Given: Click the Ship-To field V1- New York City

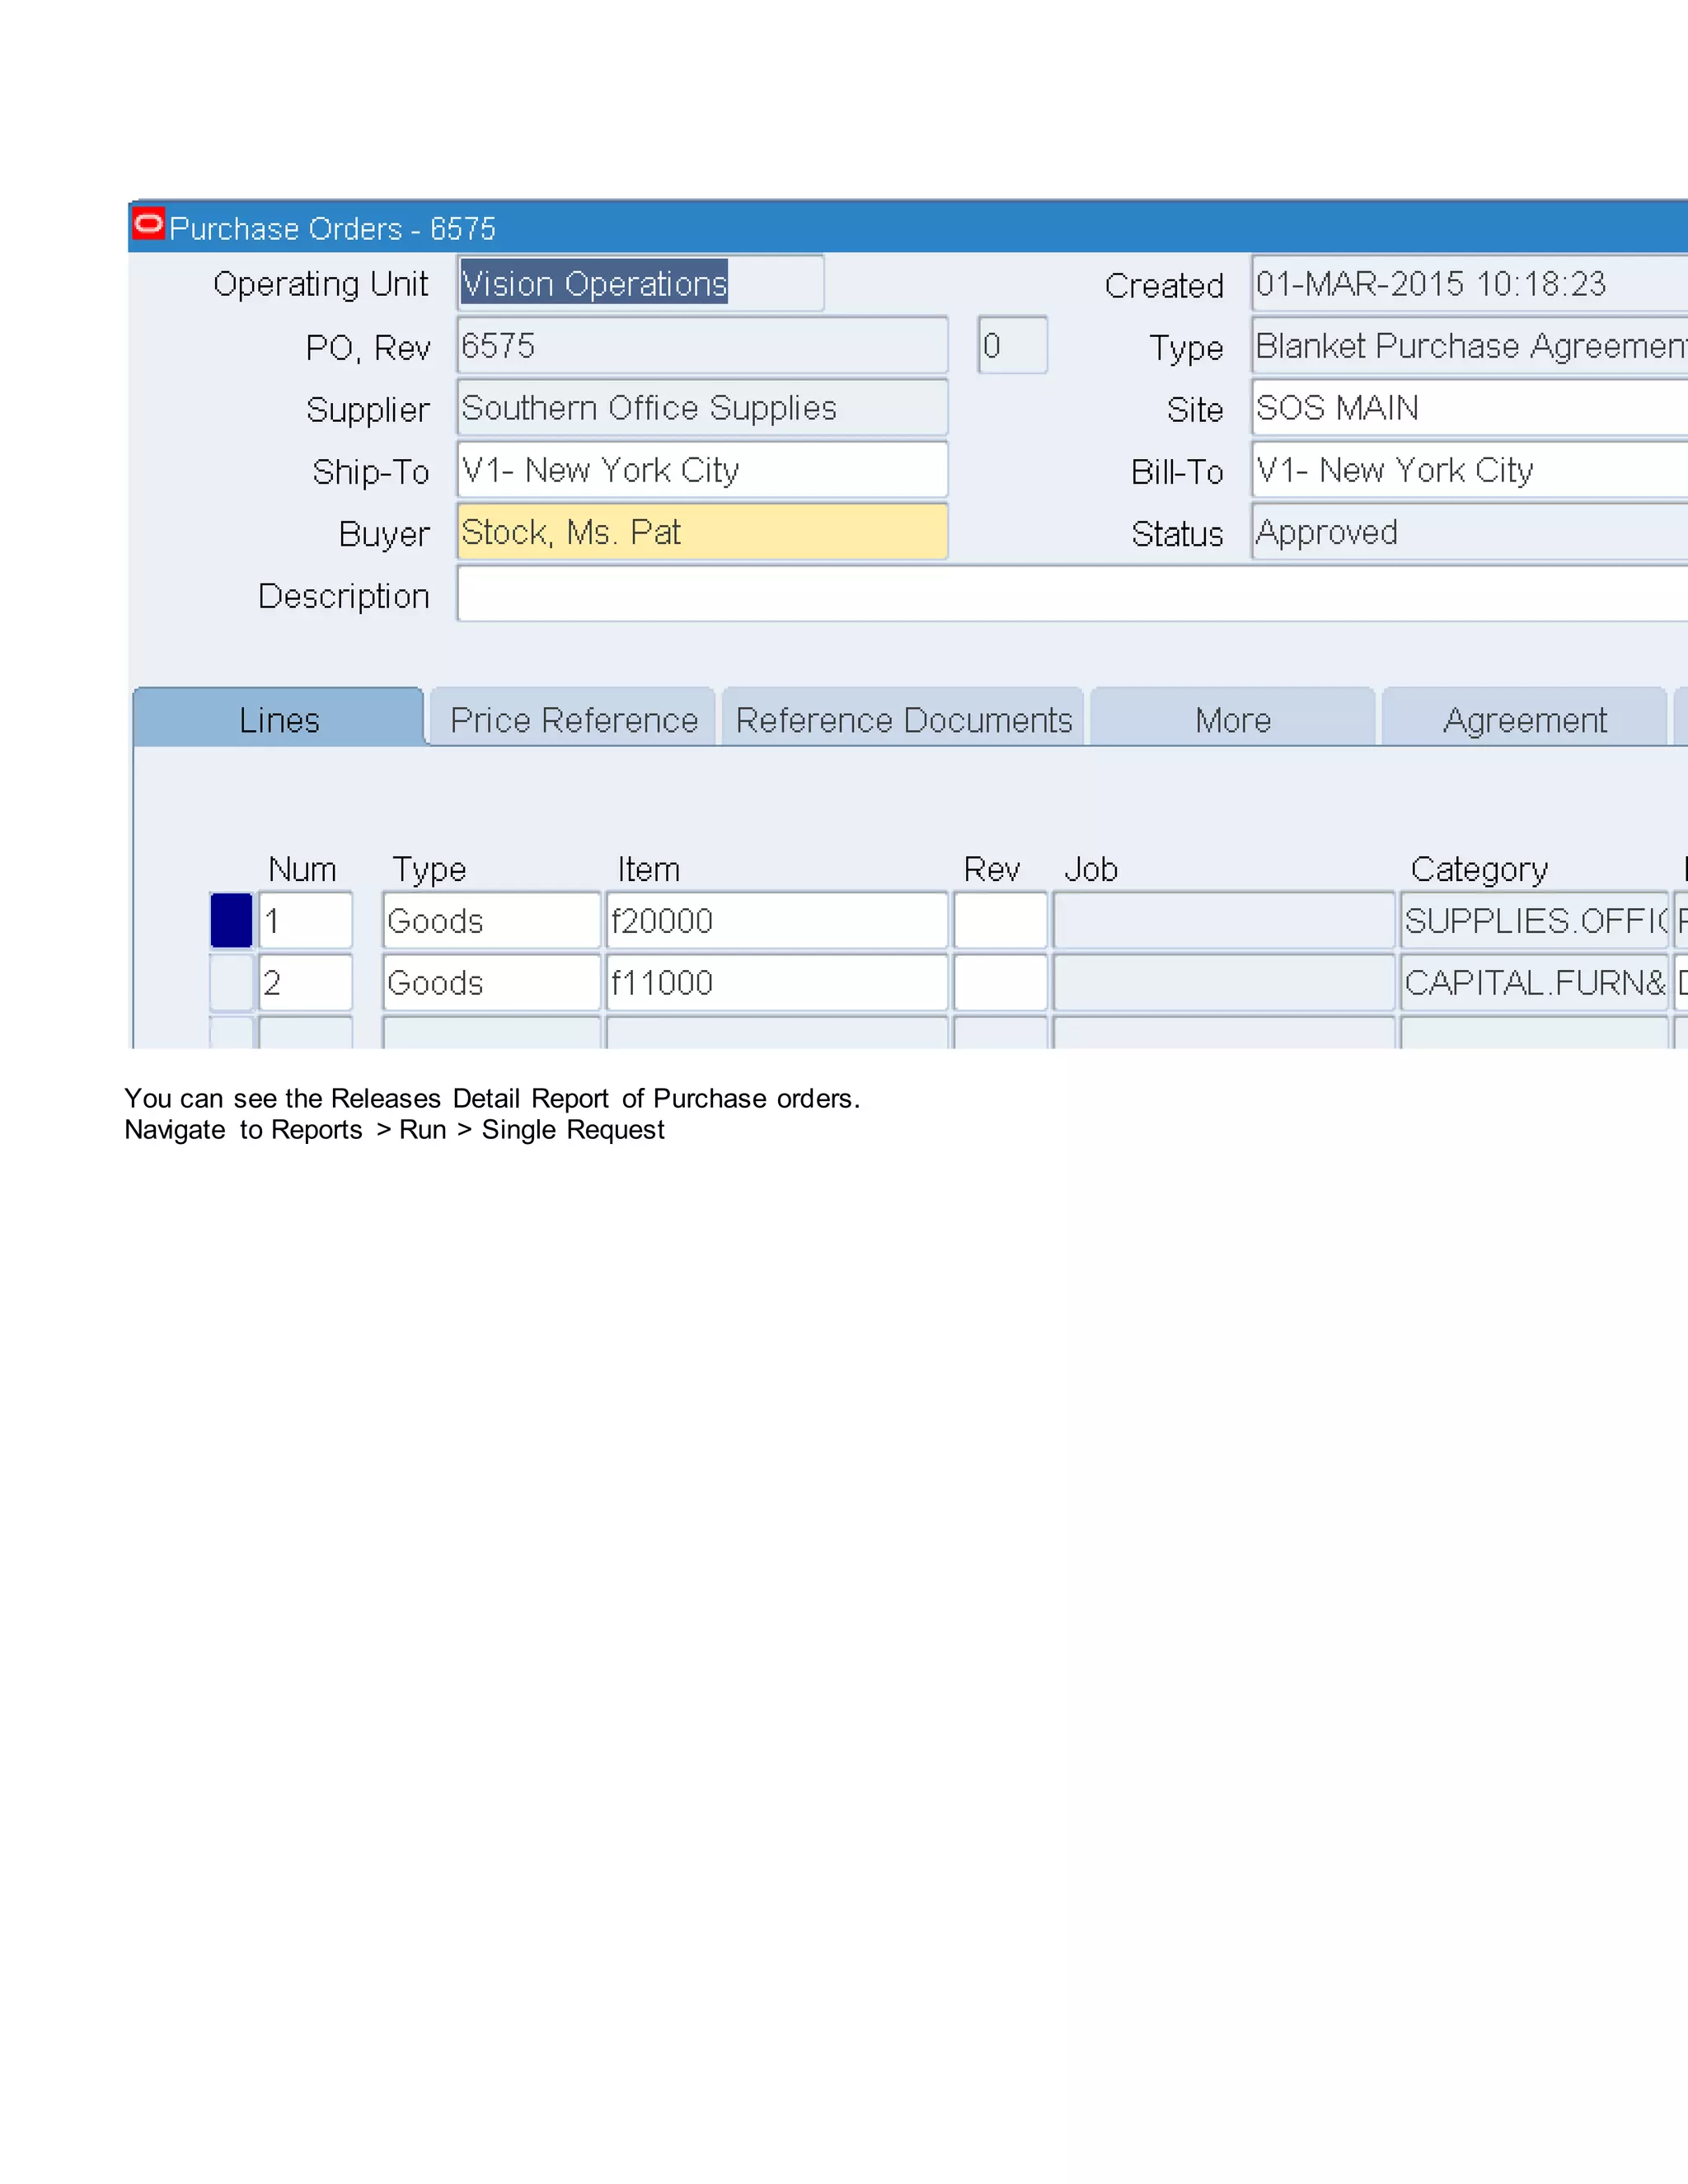Looking at the screenshot, I should tap(702, 470).
